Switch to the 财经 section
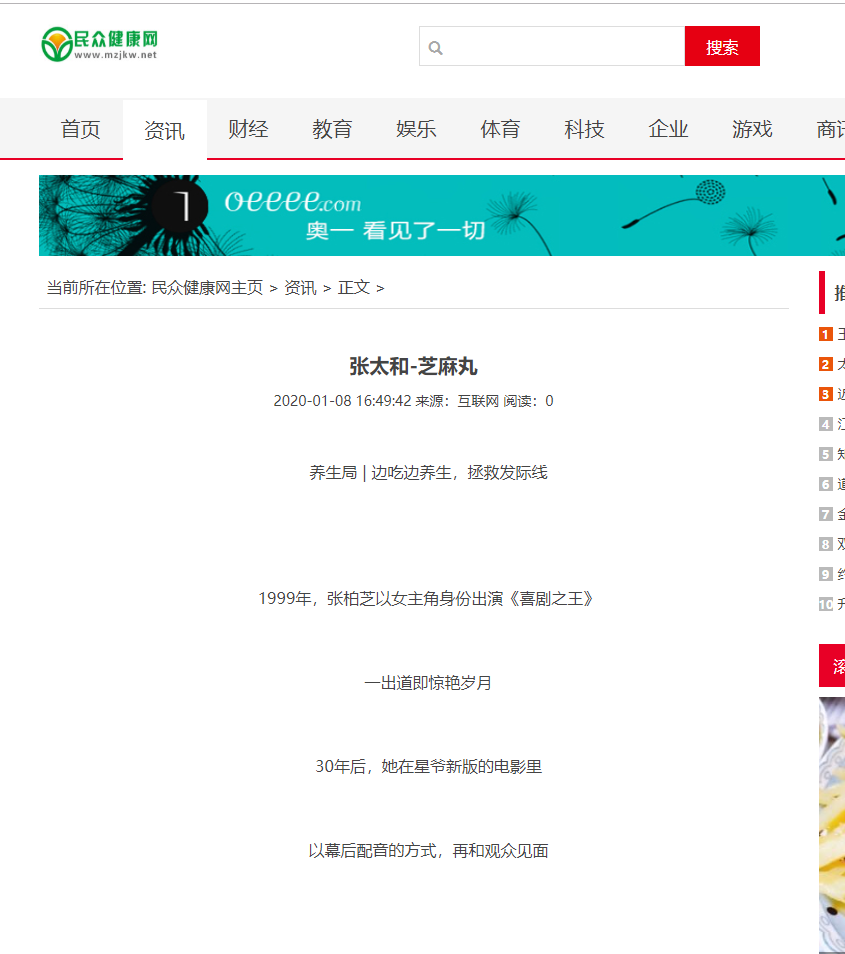 click(x=248, y=129)
